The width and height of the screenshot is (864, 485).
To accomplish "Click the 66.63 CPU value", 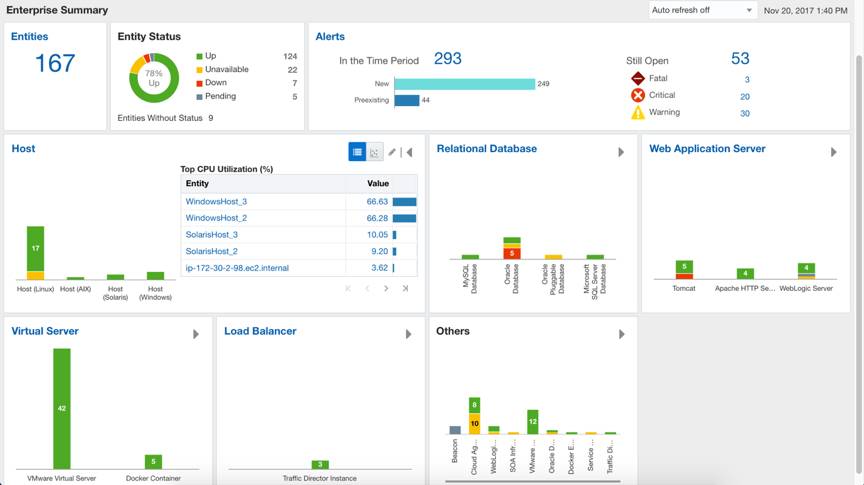I will 377,202.
